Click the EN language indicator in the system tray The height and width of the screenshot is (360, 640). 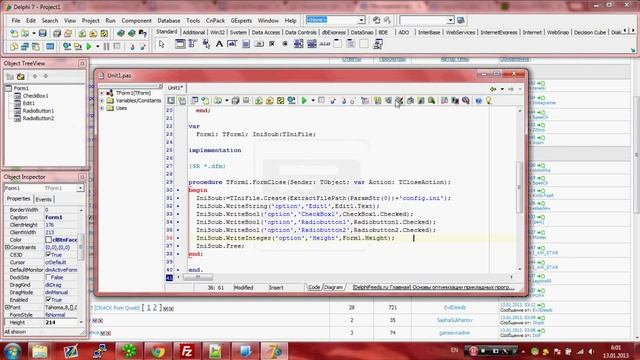tap(454, 350)
